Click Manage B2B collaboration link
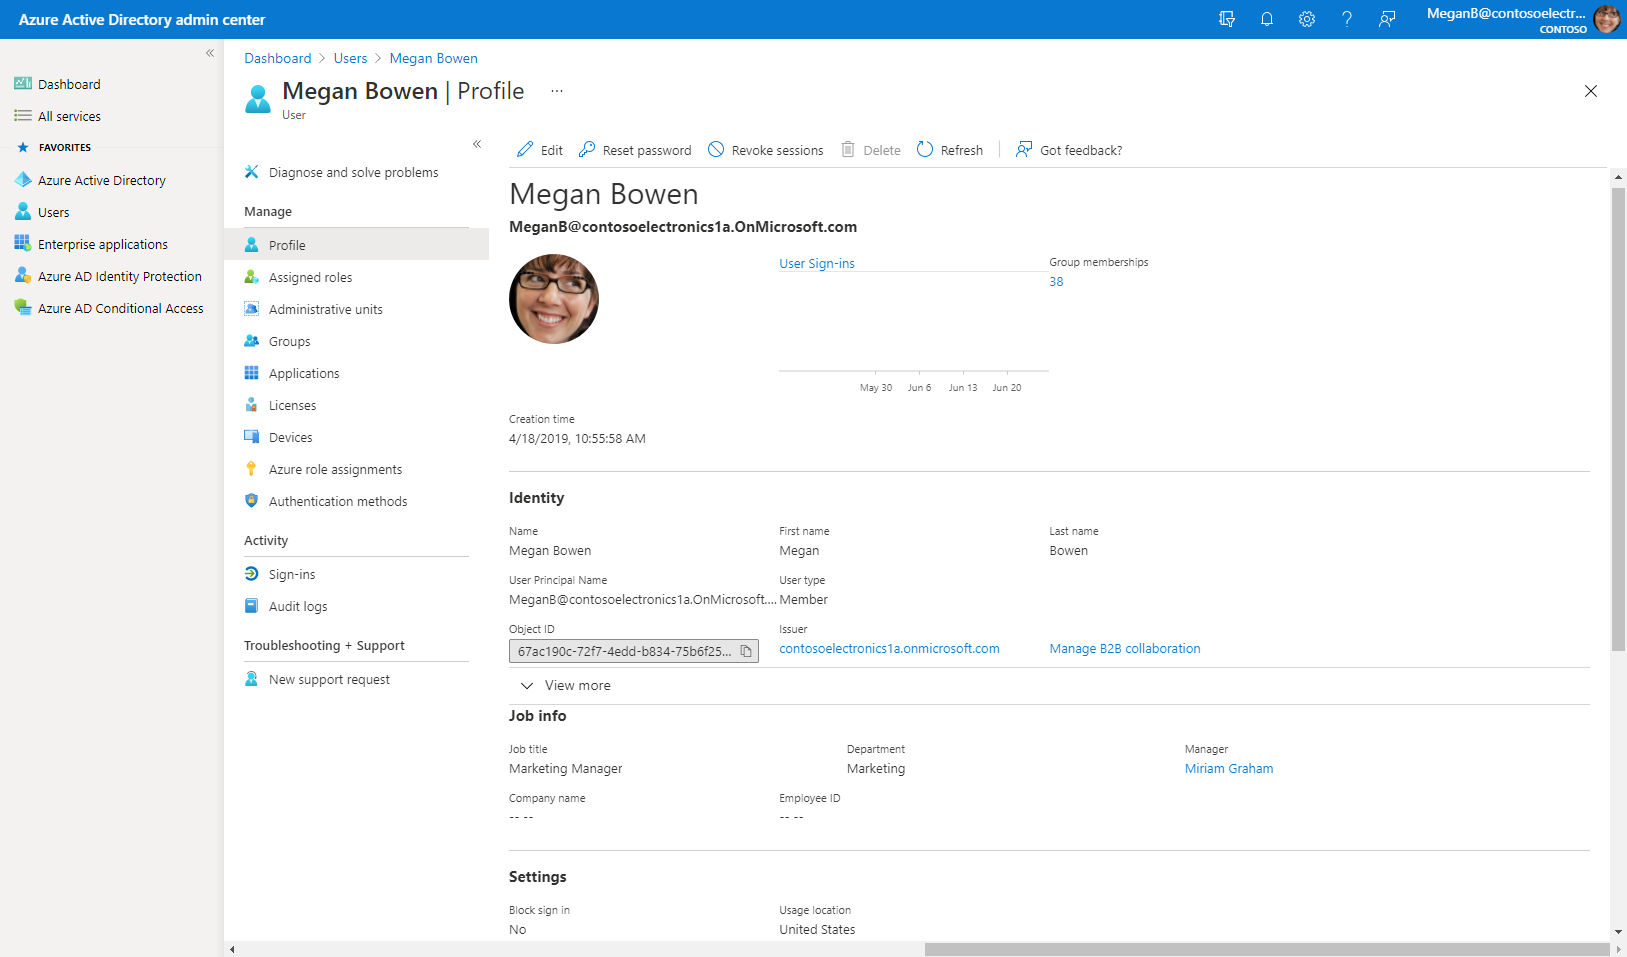The image size is (1627, 957). [1124, 649]
